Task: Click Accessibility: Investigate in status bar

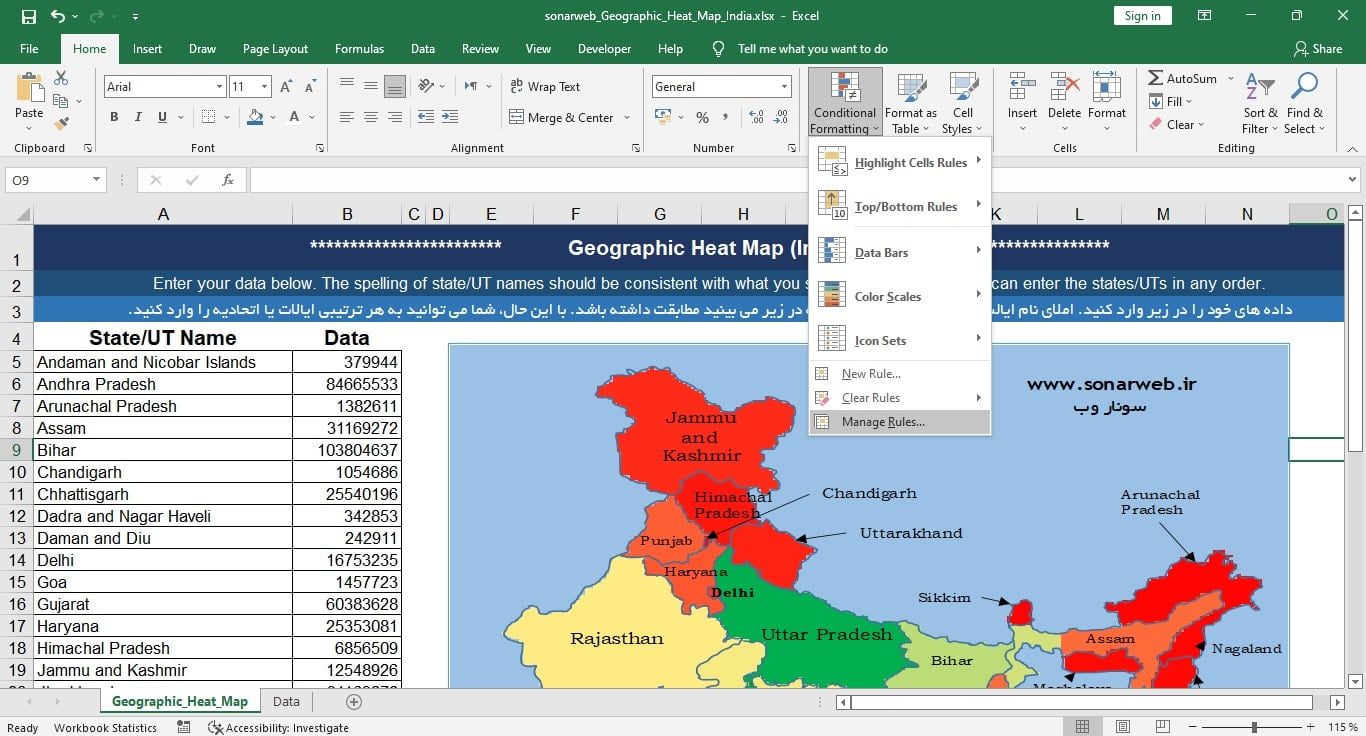Action: [x=278, y=728]
